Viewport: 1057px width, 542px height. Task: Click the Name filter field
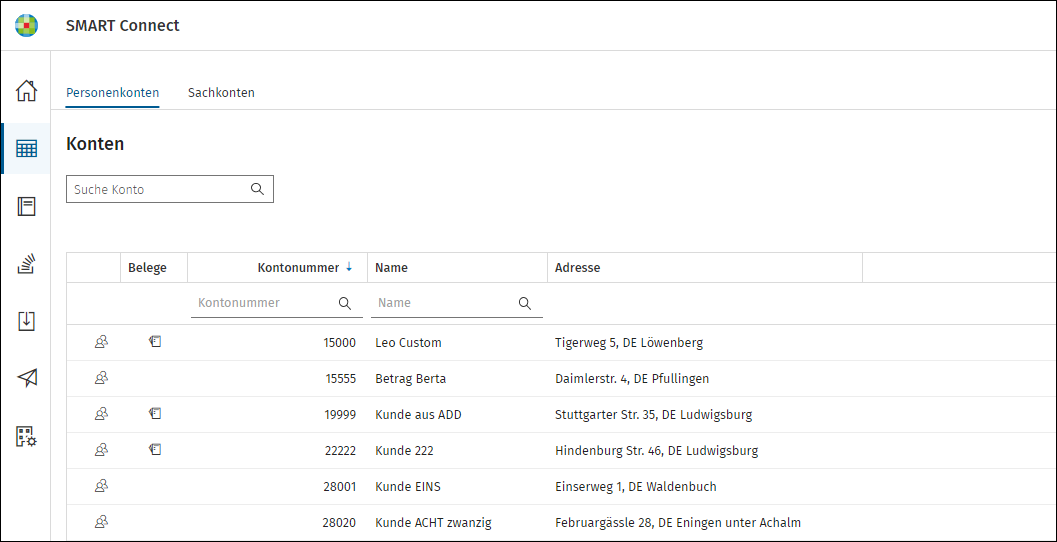click(x=457, y=303)
